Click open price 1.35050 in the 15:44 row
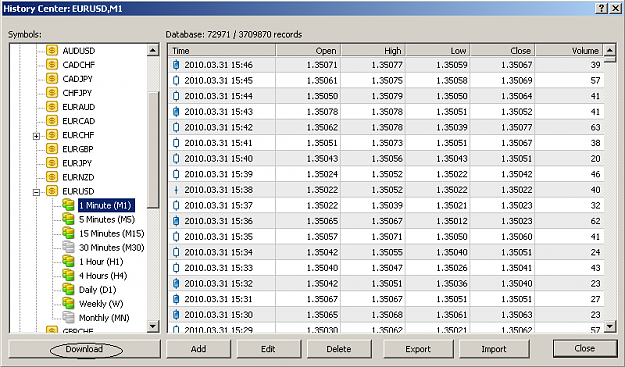The width and height of the screenshot is (625, 367). [x=322, y=96]
